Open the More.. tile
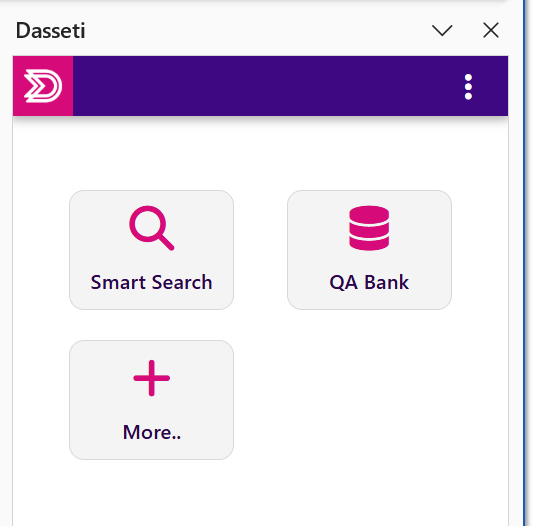 coord(152,400)
